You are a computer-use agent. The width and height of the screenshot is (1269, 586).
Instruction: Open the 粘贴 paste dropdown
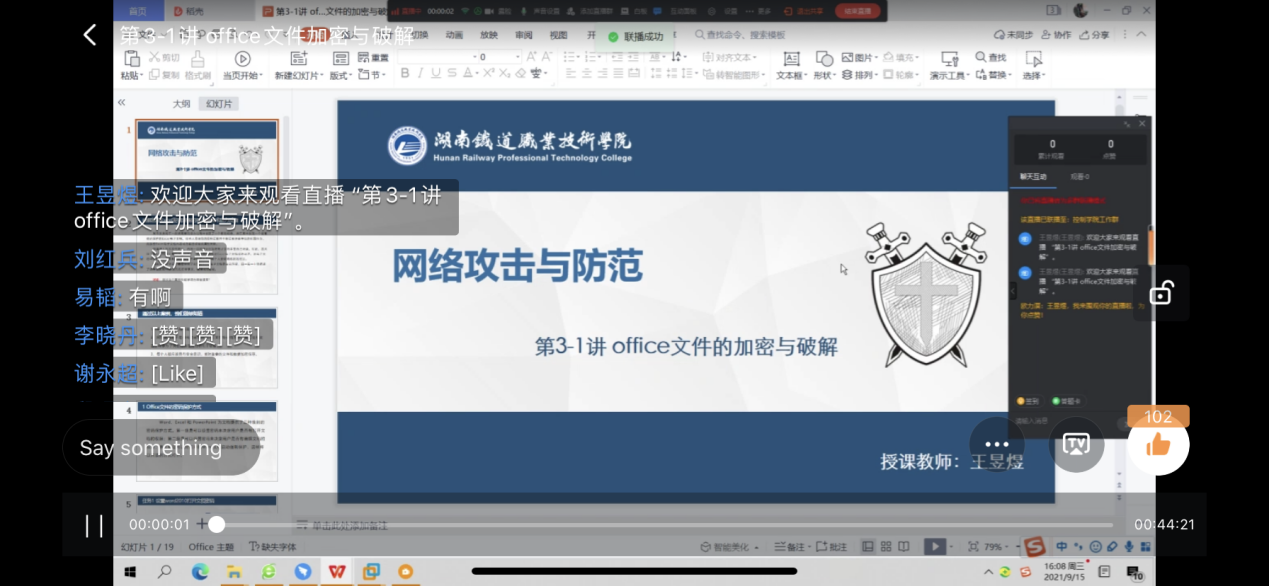pos(132,75)
